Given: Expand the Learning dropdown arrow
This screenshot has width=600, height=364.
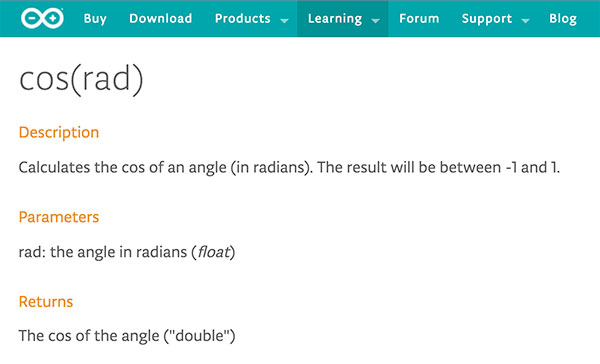Looking at the screenshot, I should 376,21.
